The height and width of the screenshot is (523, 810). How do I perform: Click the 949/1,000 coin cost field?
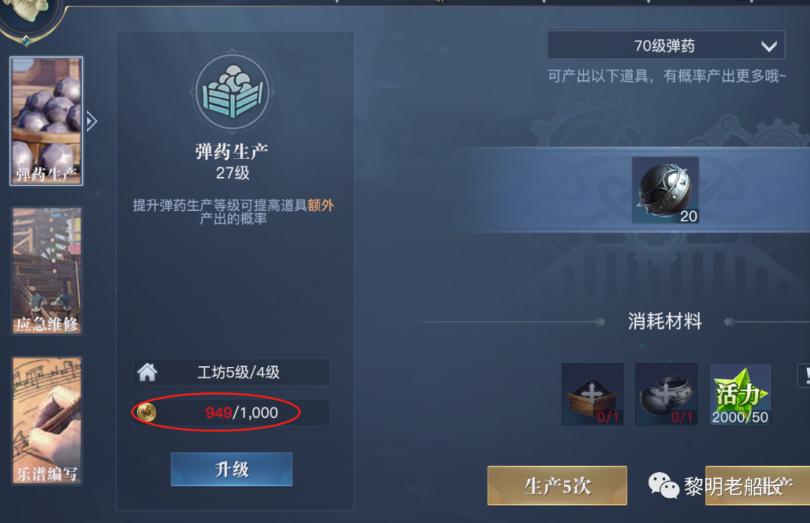[231, 412]
